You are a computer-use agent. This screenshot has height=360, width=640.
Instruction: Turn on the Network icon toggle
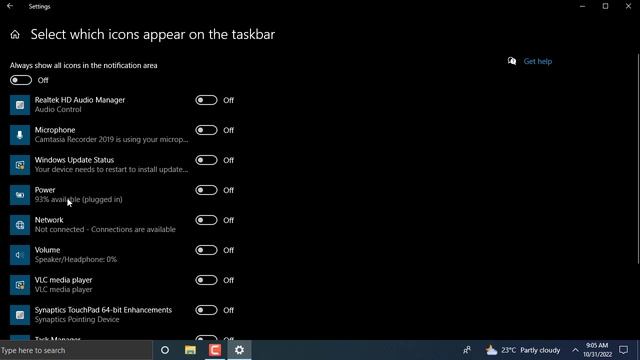coord(206,220)
